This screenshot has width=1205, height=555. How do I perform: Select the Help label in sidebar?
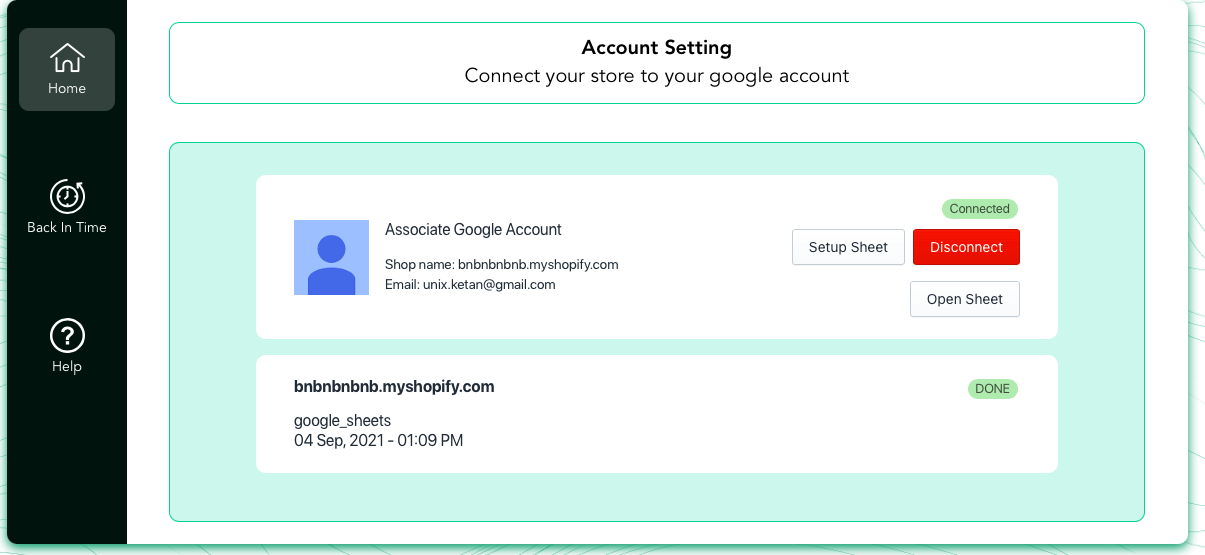pos(67,366)
